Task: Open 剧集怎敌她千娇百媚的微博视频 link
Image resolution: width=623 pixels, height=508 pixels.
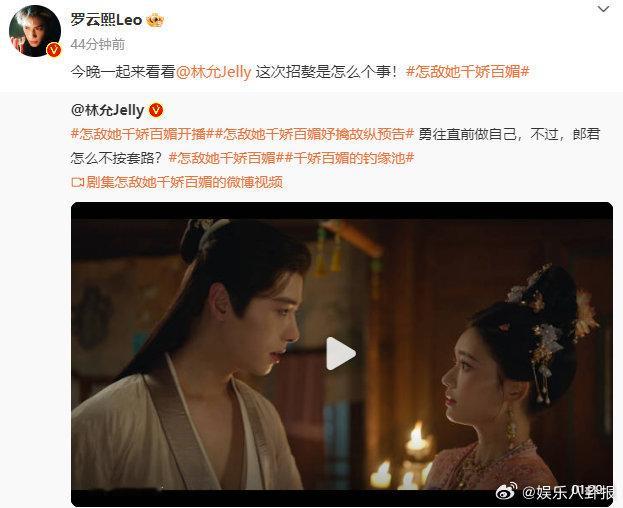Action: 184,182
